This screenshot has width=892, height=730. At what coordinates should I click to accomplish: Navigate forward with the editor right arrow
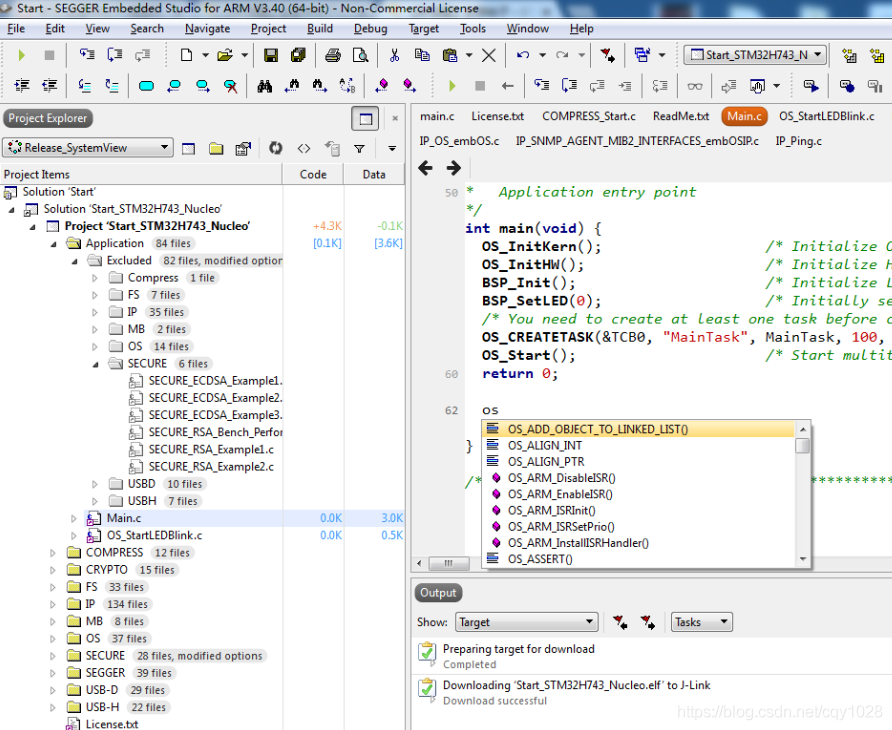pos(453,168)
